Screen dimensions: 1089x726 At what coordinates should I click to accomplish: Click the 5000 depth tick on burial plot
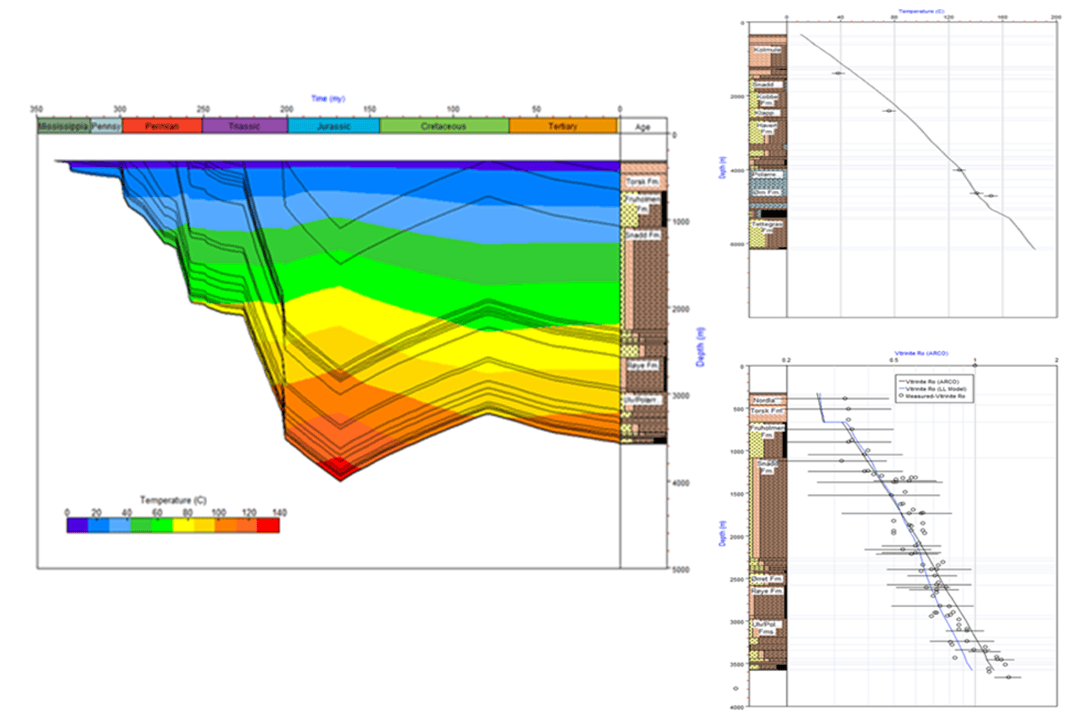(681, 569)
